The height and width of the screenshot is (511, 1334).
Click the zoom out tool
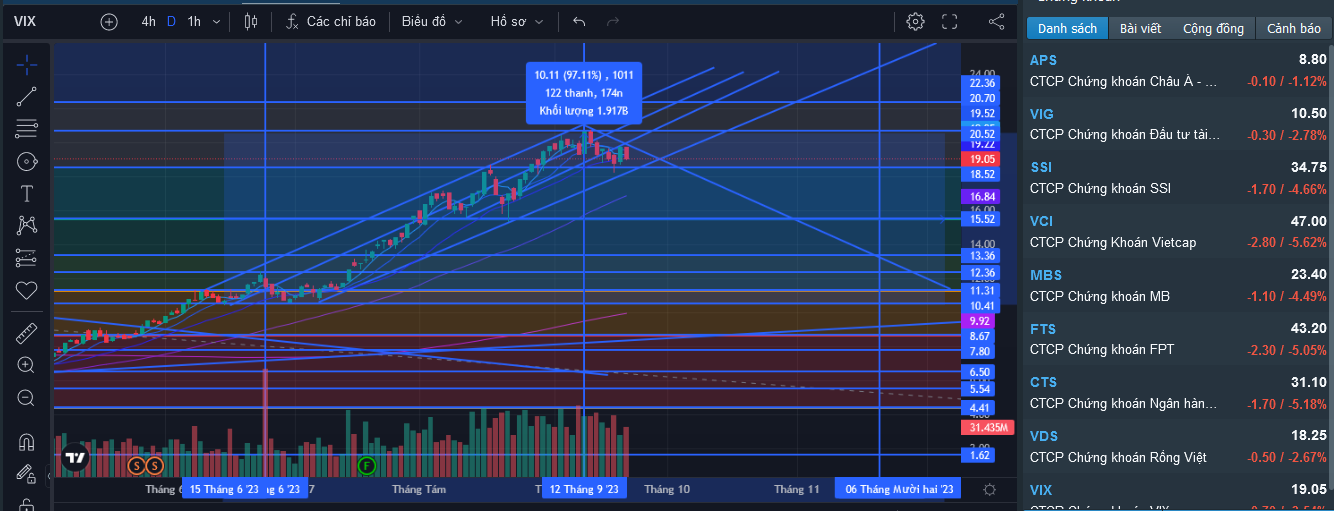pos(26,398)
